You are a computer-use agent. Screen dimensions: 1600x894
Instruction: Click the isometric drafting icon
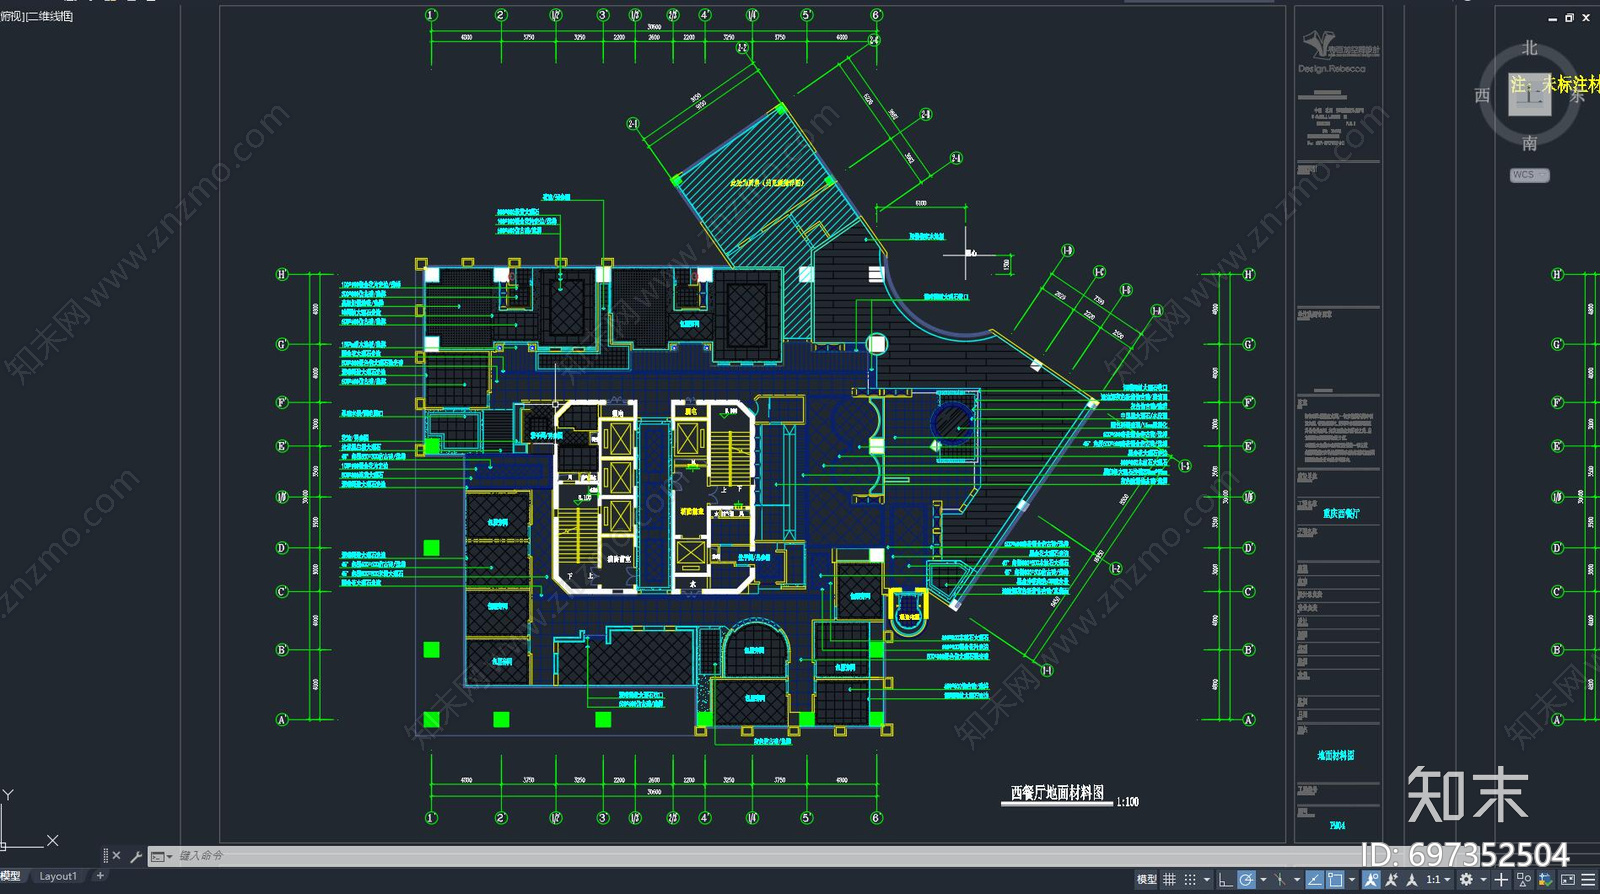[1279, 880]
